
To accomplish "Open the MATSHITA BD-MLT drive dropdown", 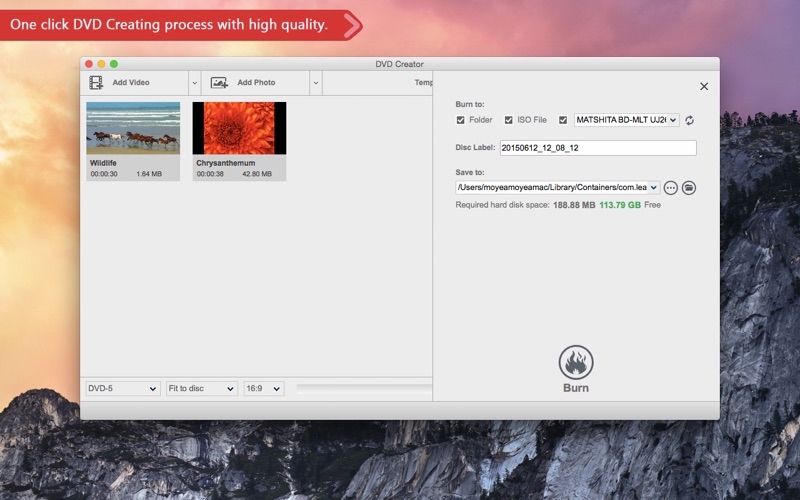I will pos(627,120).
